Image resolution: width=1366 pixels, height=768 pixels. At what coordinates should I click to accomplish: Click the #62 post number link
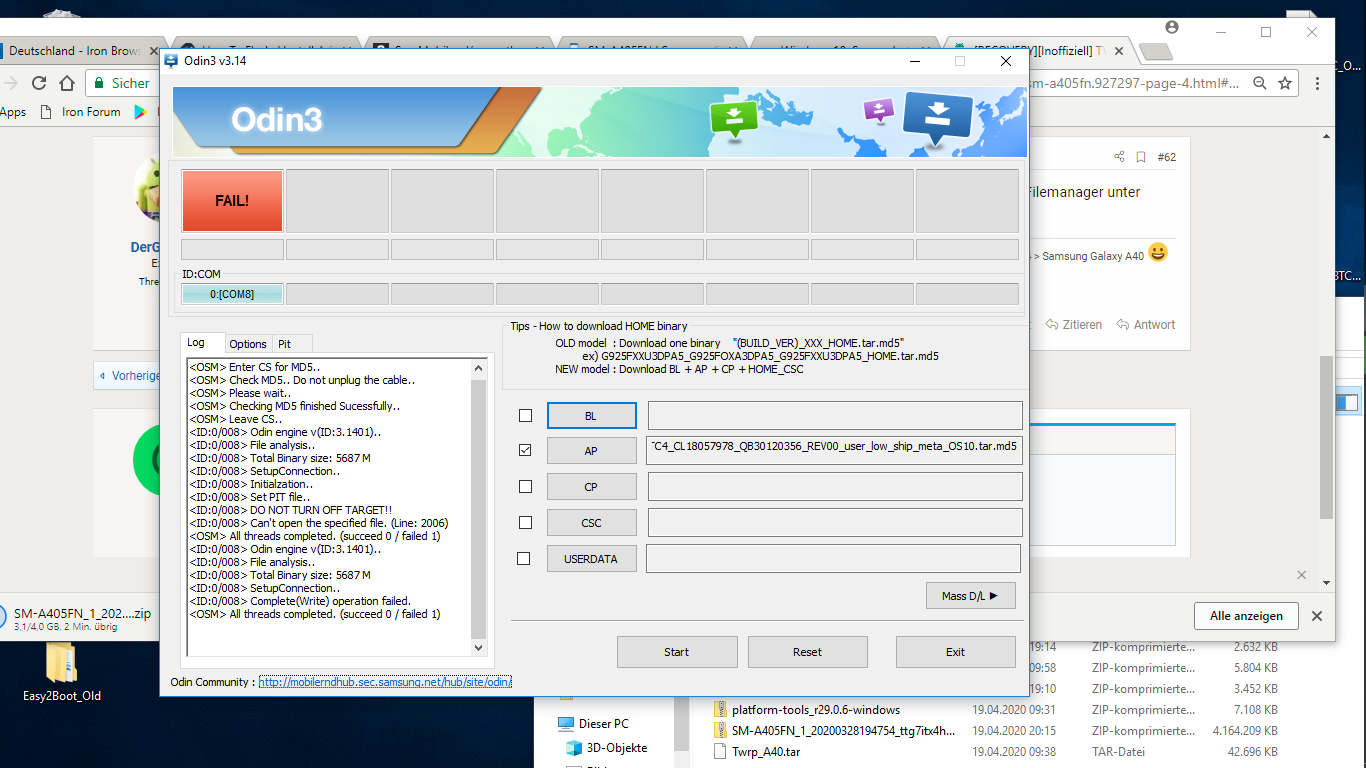(1166, 157)
